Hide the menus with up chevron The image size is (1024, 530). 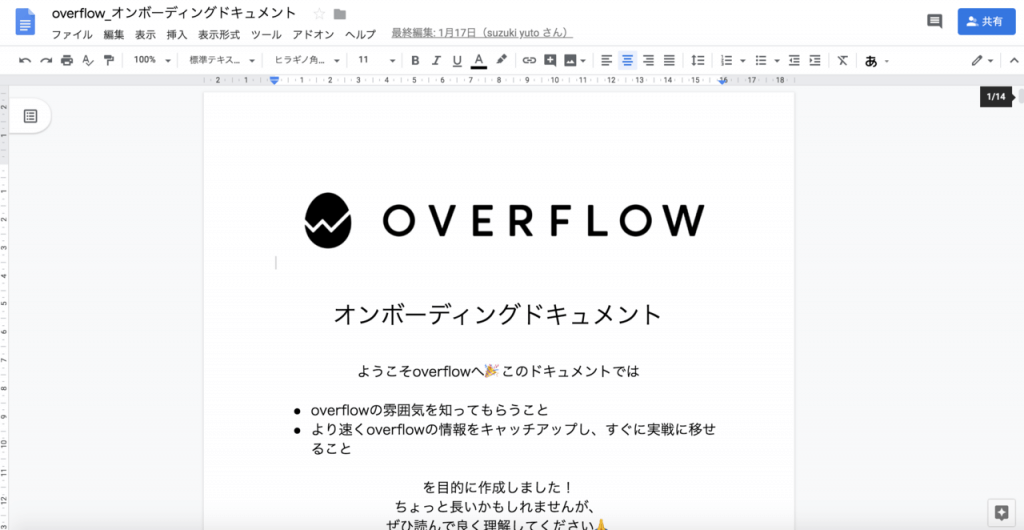[x=1014, y=61]
